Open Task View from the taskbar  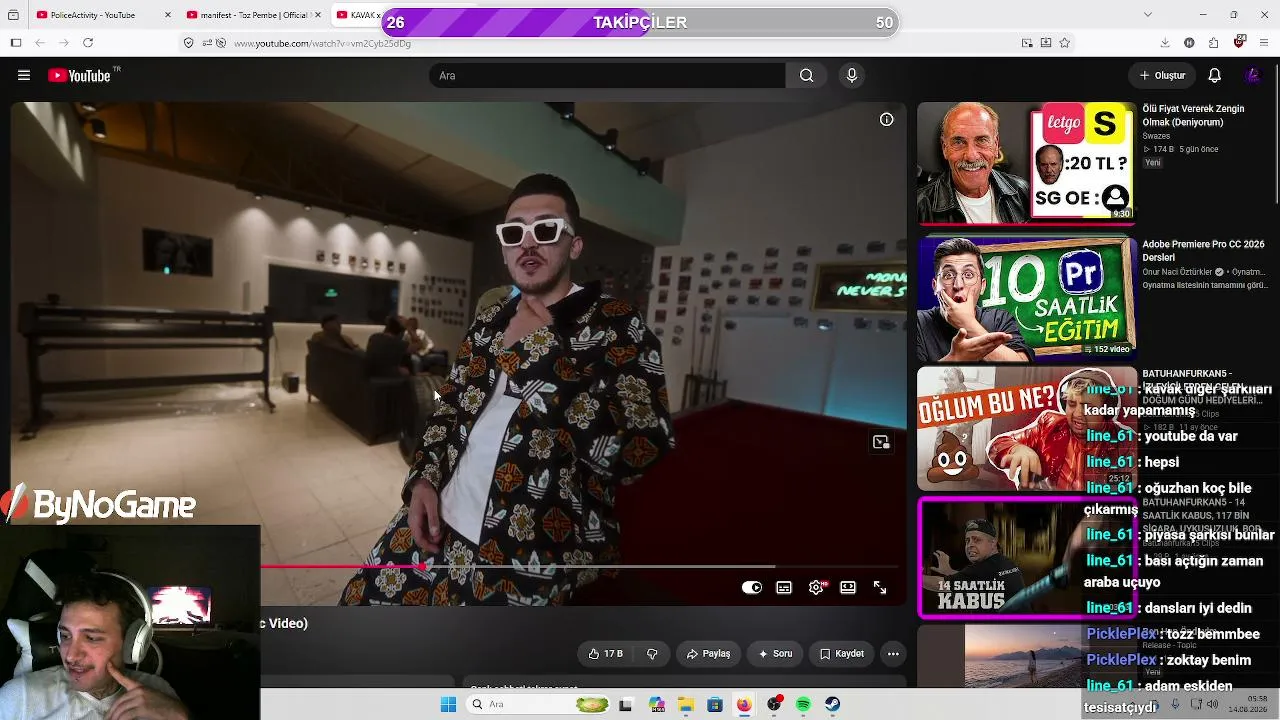coord(626,705)
